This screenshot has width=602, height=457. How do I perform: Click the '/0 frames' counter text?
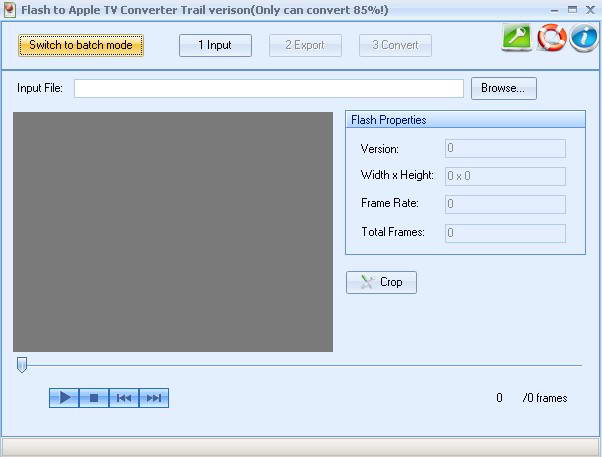[x=545, y=398]
